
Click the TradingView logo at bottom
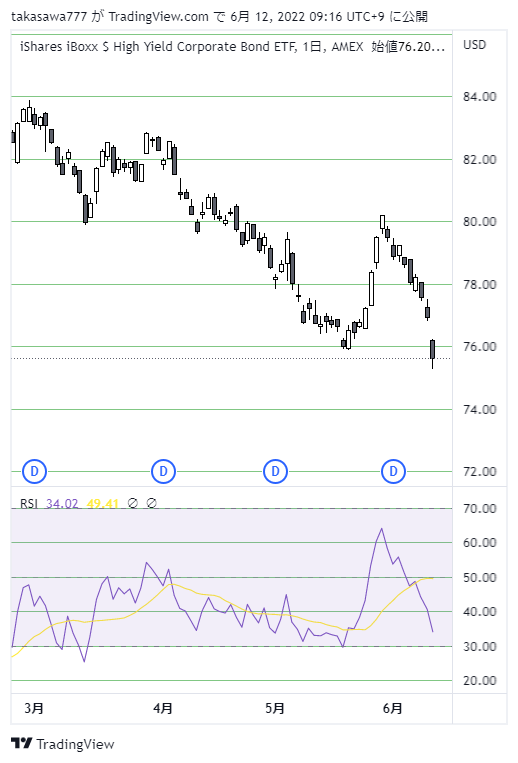(63, 744)
